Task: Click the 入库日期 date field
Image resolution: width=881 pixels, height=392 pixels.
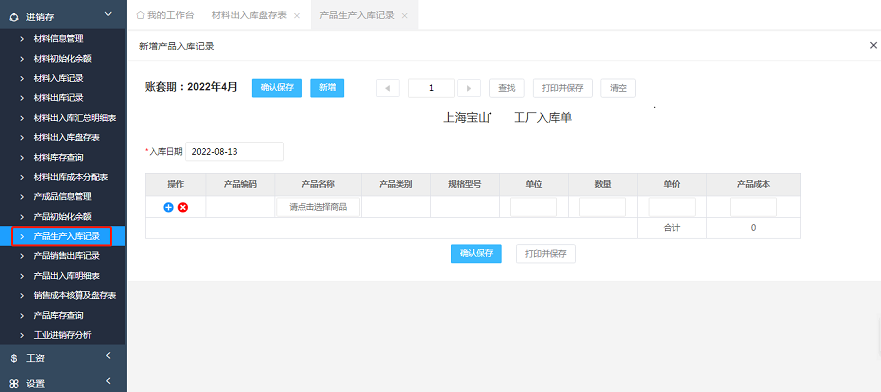Action: (x=234, y=152)
